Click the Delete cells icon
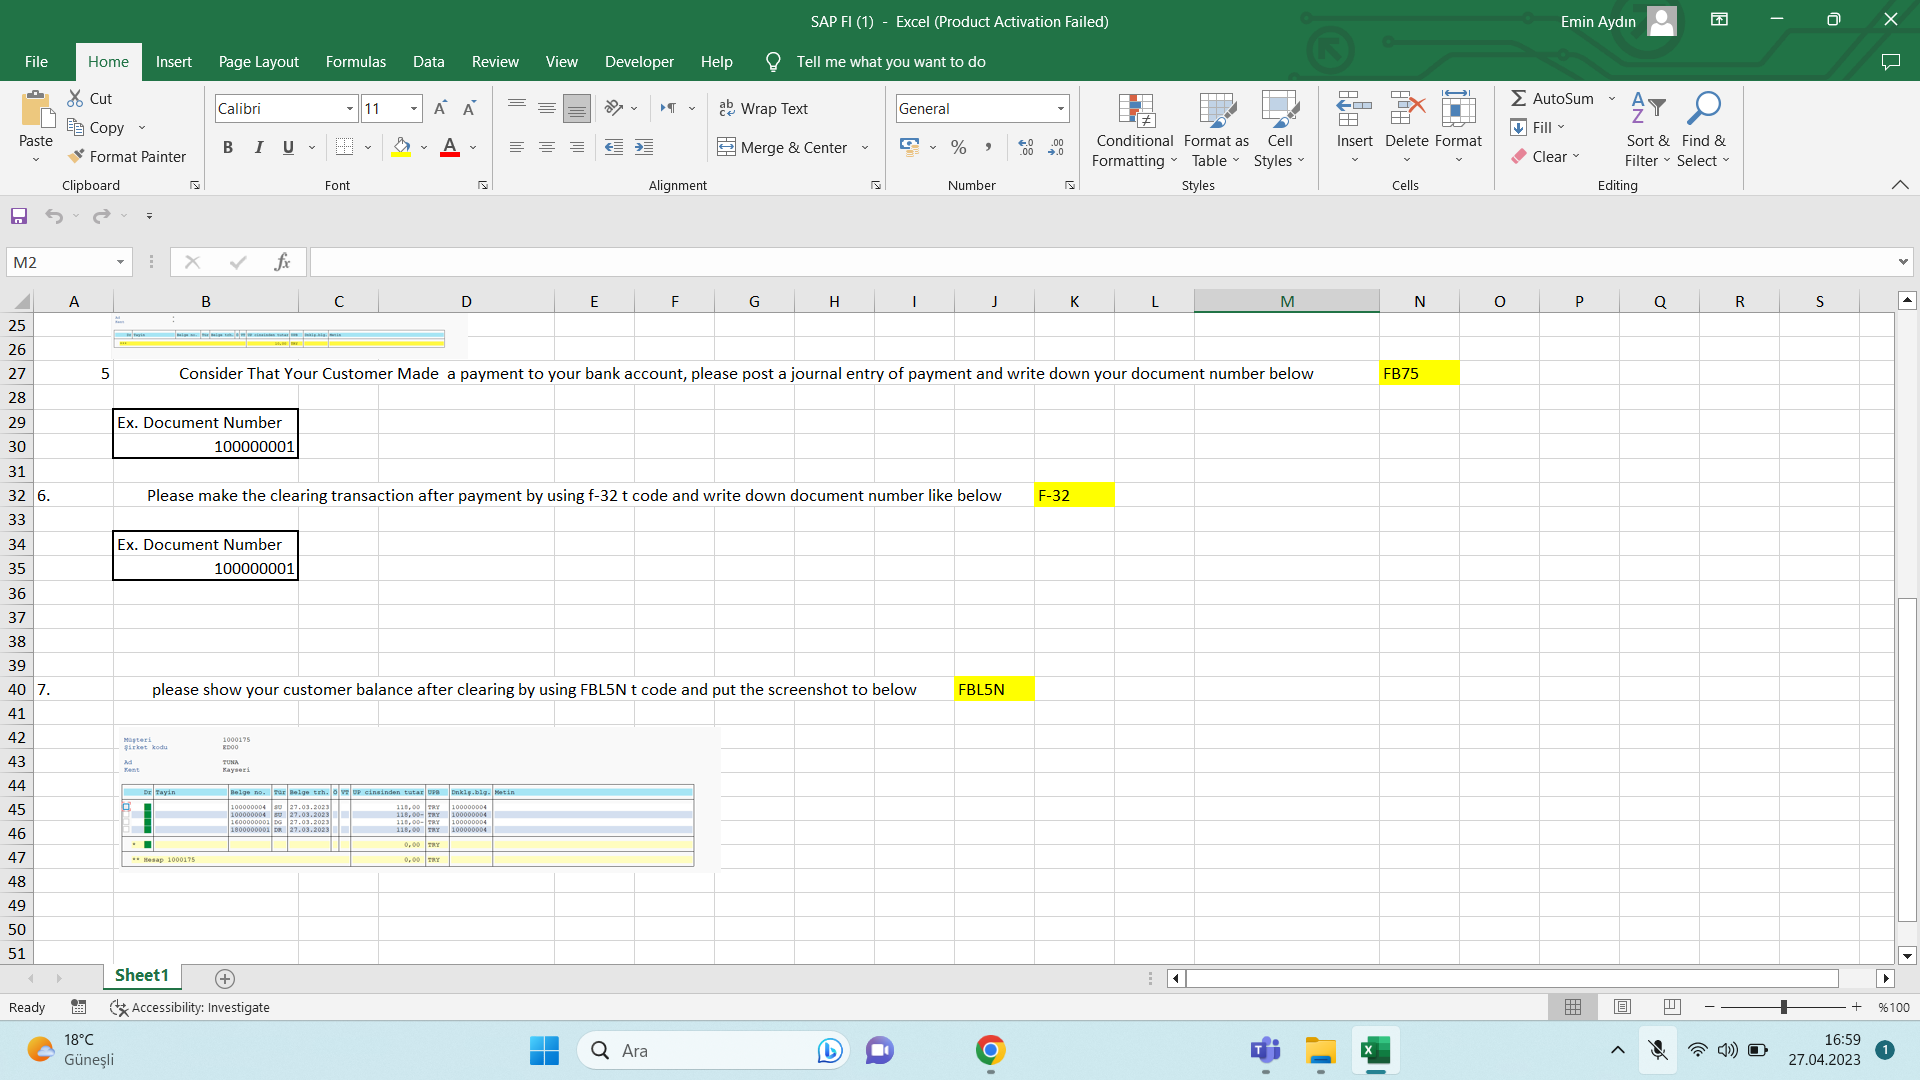Screen dimensions: 1920x1080 1406,109
